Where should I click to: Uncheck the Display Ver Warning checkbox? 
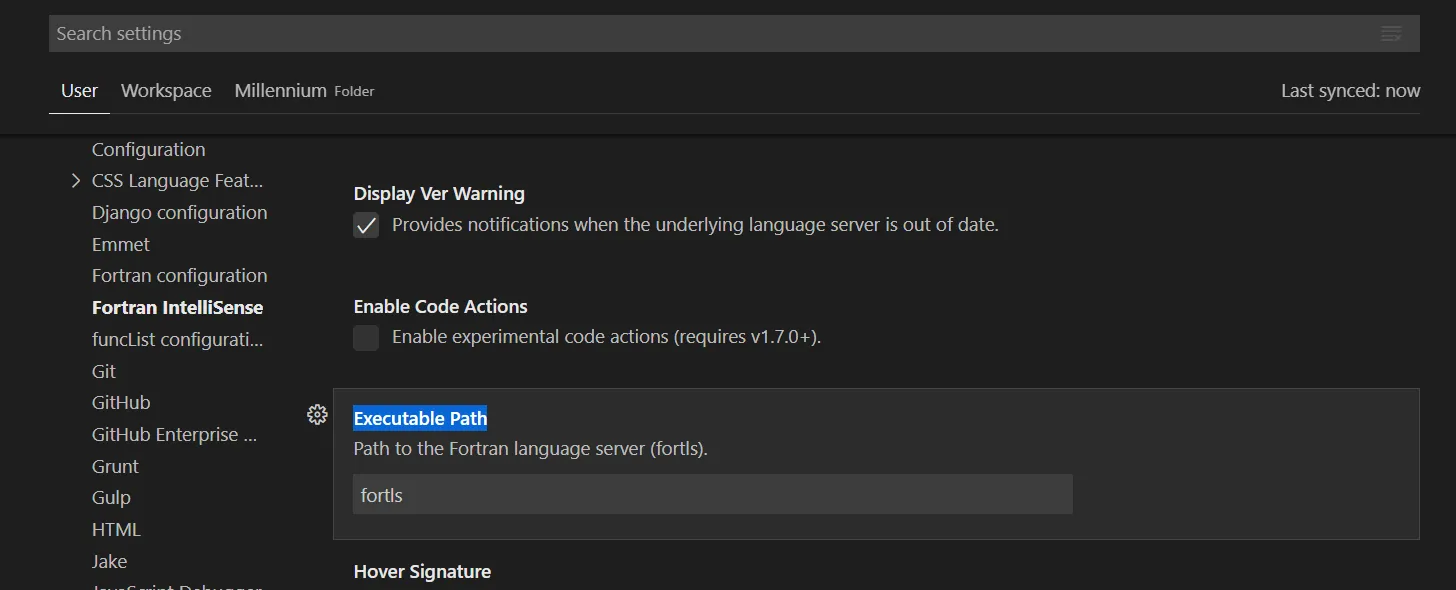tap(367, 225)
